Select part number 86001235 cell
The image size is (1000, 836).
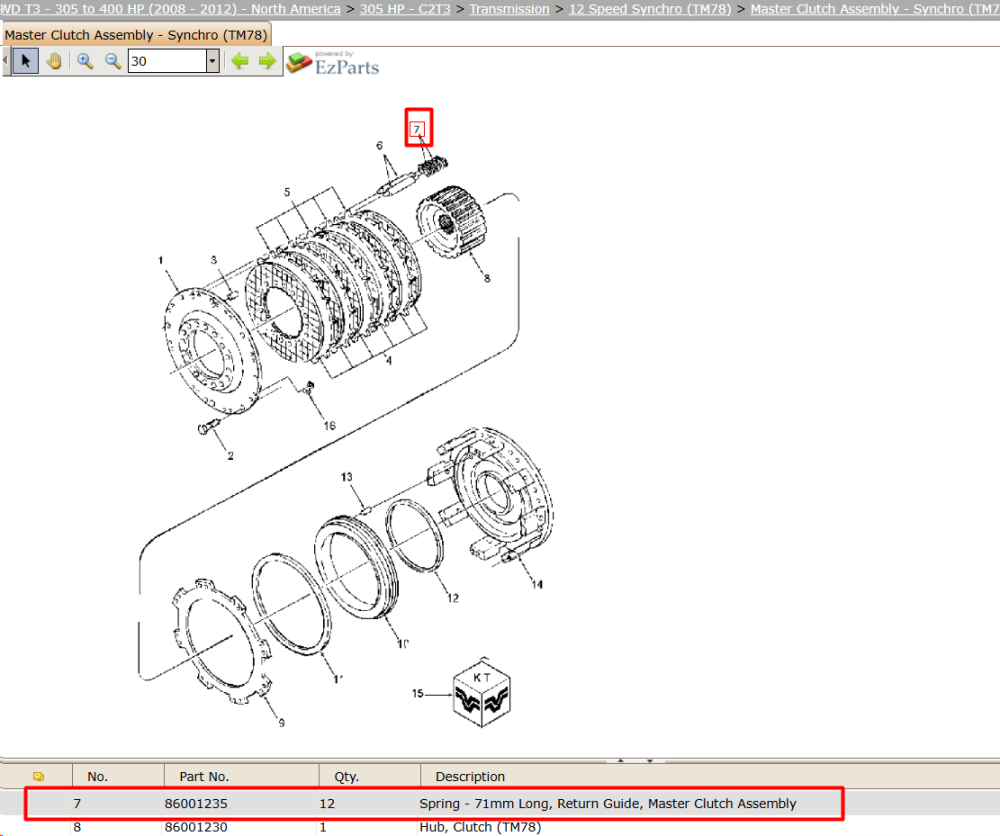pyautogui.click(x=196, y=803)
